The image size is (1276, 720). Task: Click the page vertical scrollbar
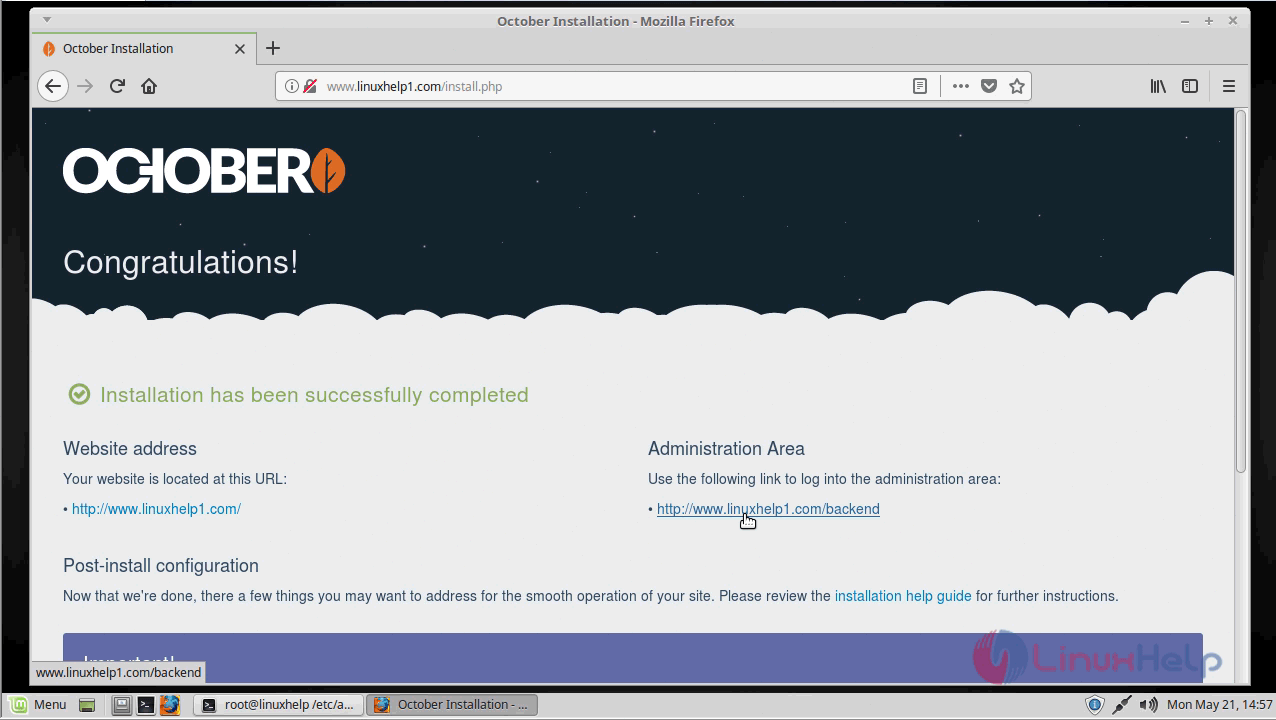pos(1241,290)
